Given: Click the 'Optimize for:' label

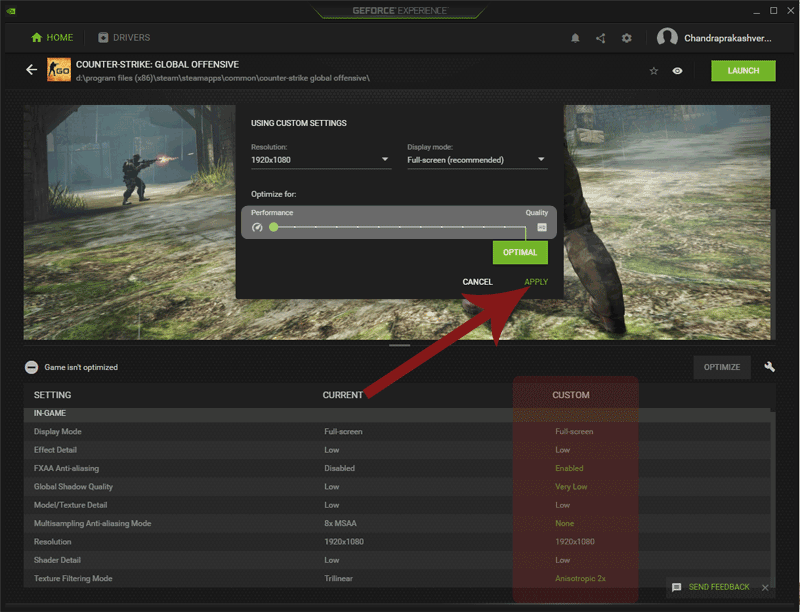Looking at the screenshot, I should [273, 194].
